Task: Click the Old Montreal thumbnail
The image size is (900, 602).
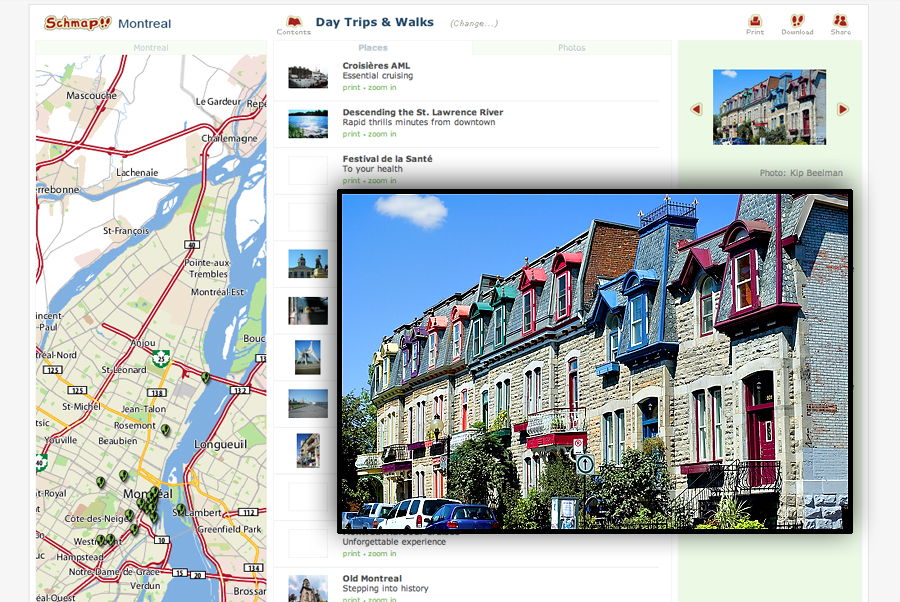Action: click(x=308, y=588)
